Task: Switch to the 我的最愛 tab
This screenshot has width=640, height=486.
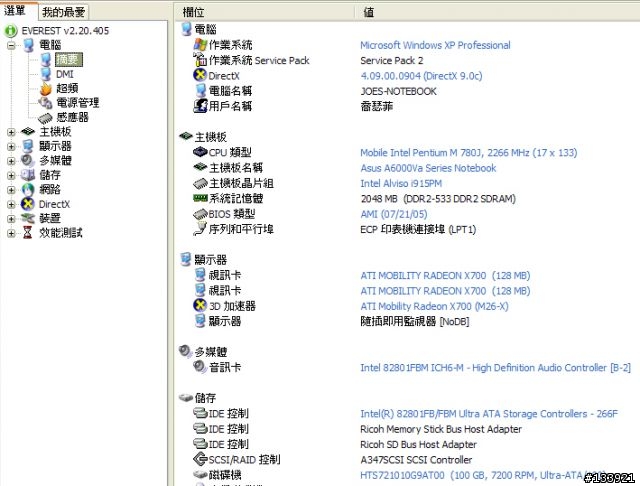Action: (63, 12)
